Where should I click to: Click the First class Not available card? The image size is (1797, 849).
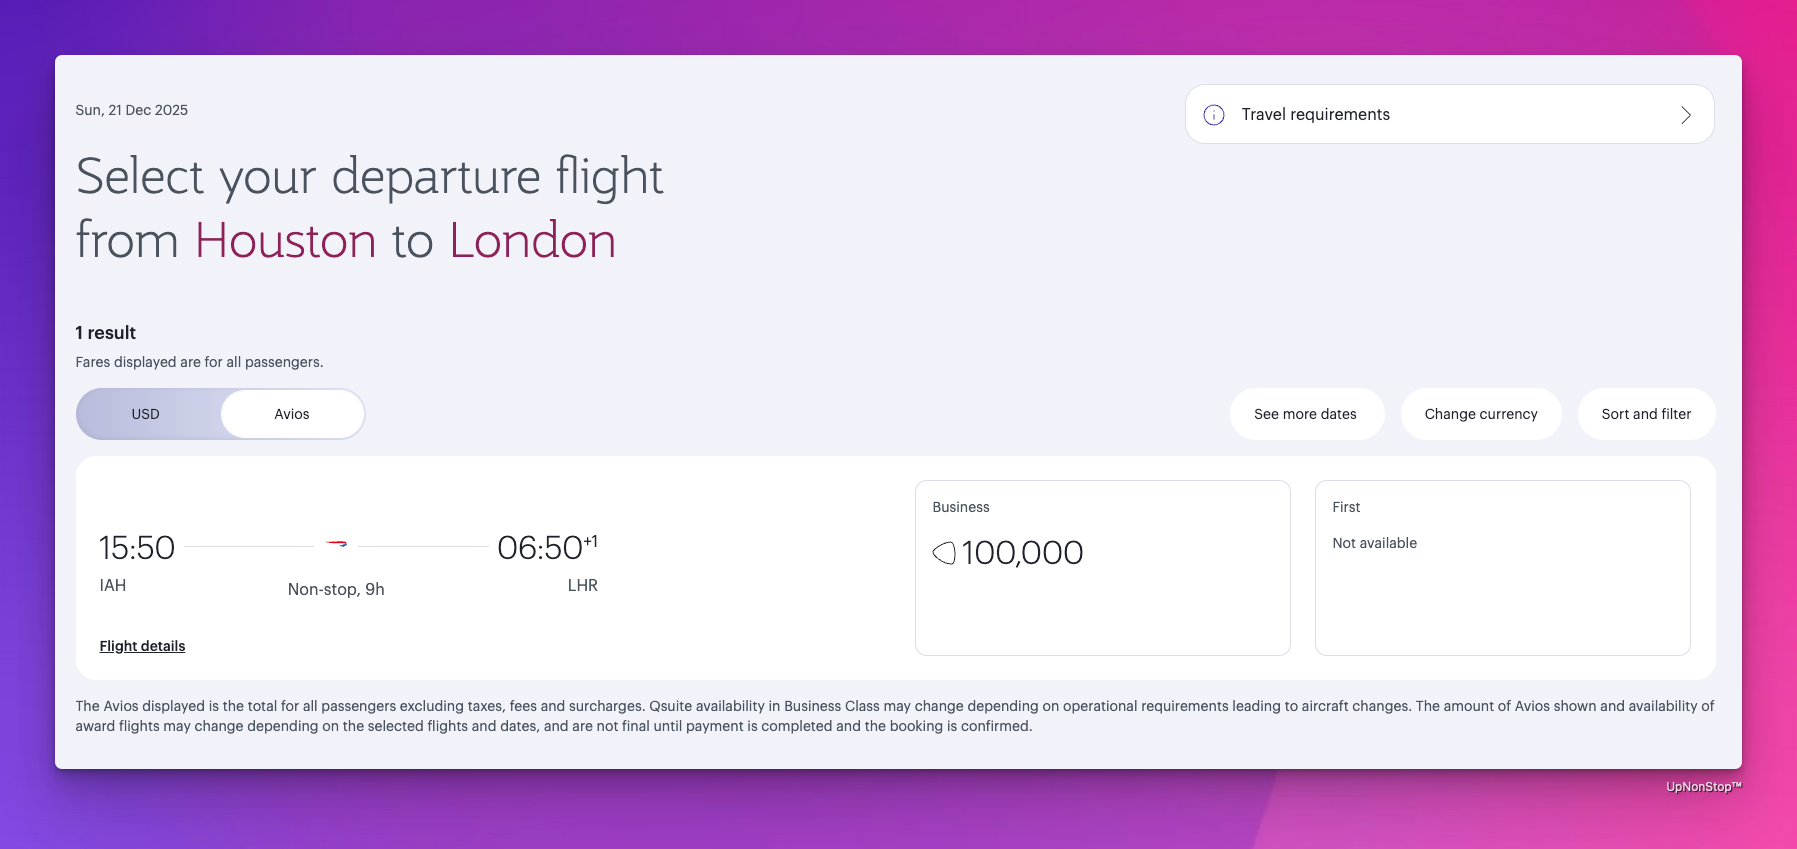[x=1502, y=567]
